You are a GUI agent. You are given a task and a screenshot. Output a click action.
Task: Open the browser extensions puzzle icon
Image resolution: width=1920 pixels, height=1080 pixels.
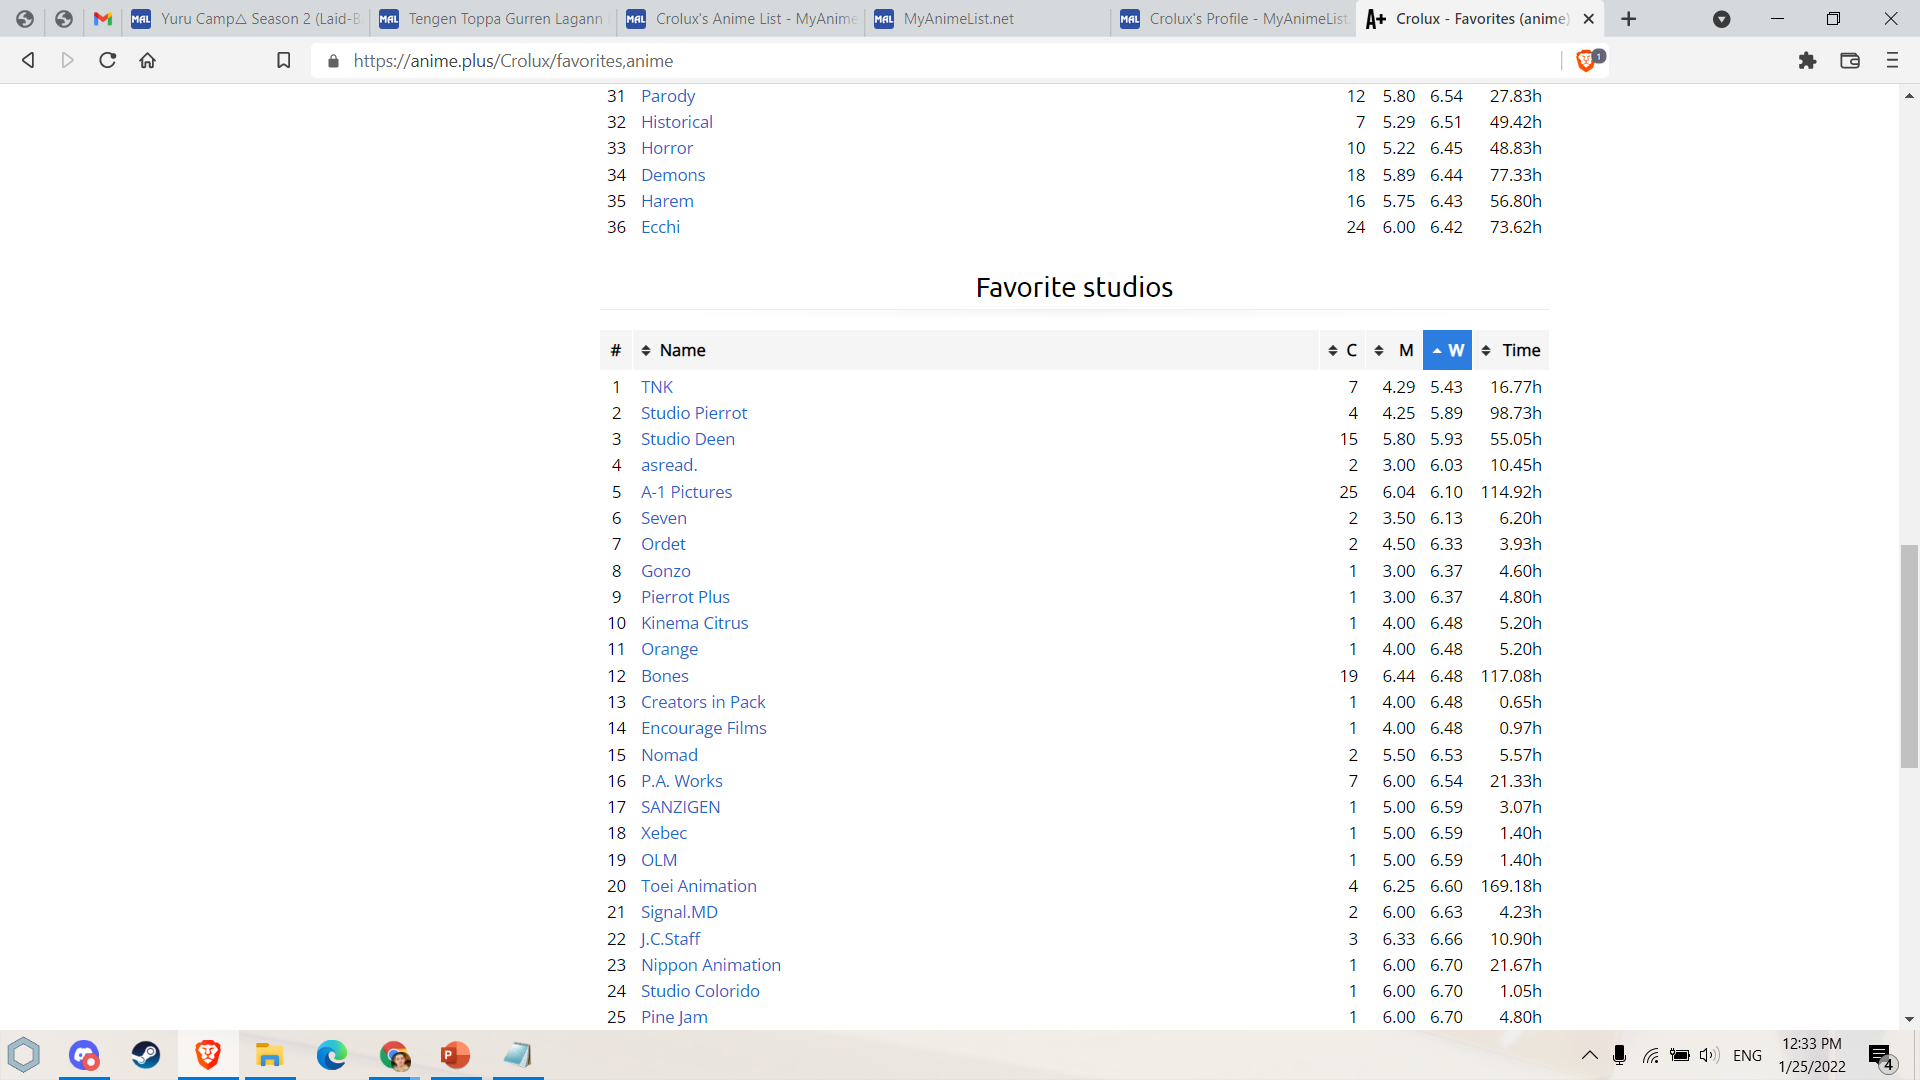[1807, 61]
